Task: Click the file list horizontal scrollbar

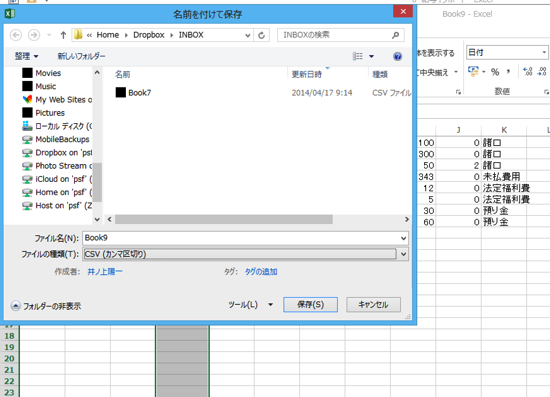Action: click(x=224, y=220)
